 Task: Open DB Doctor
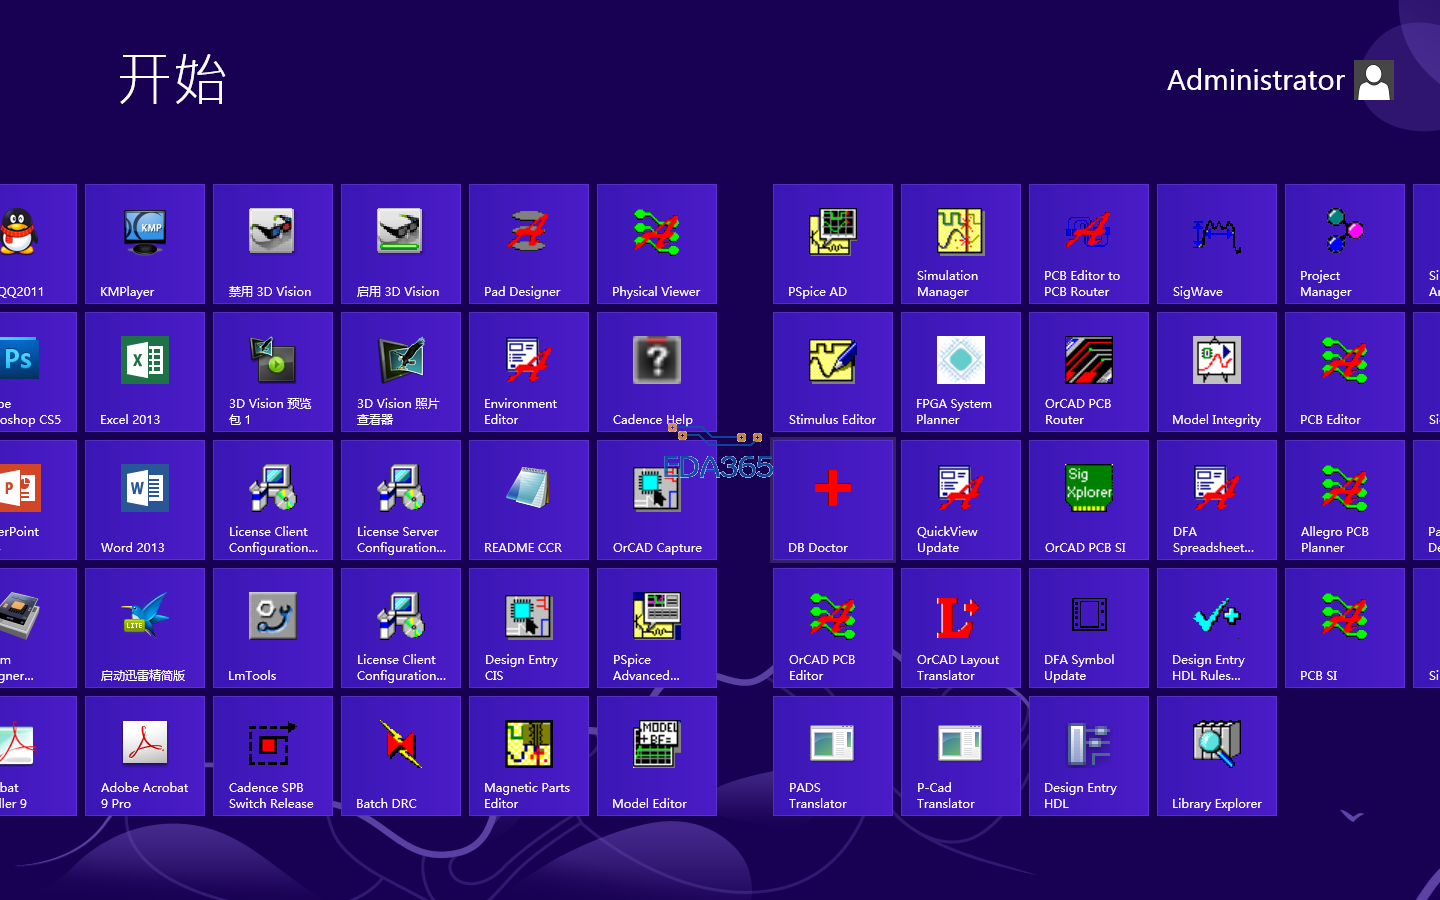(x=833, y=500)
